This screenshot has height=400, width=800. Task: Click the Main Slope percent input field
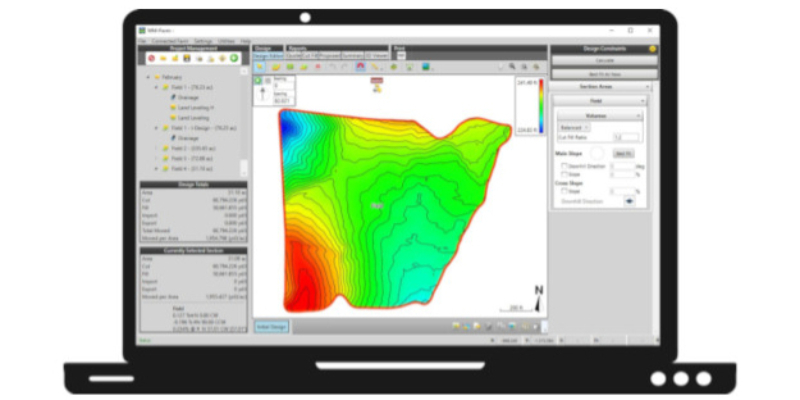[x=622, y=174]
